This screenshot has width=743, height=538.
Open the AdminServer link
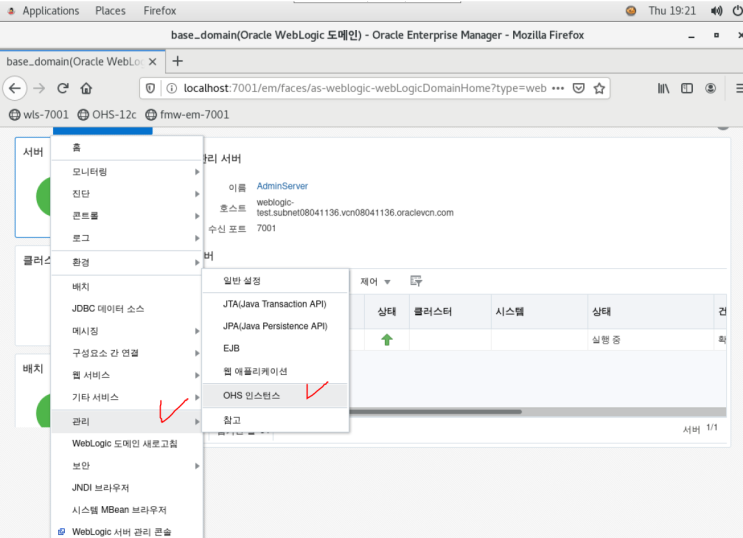point(282,186)
